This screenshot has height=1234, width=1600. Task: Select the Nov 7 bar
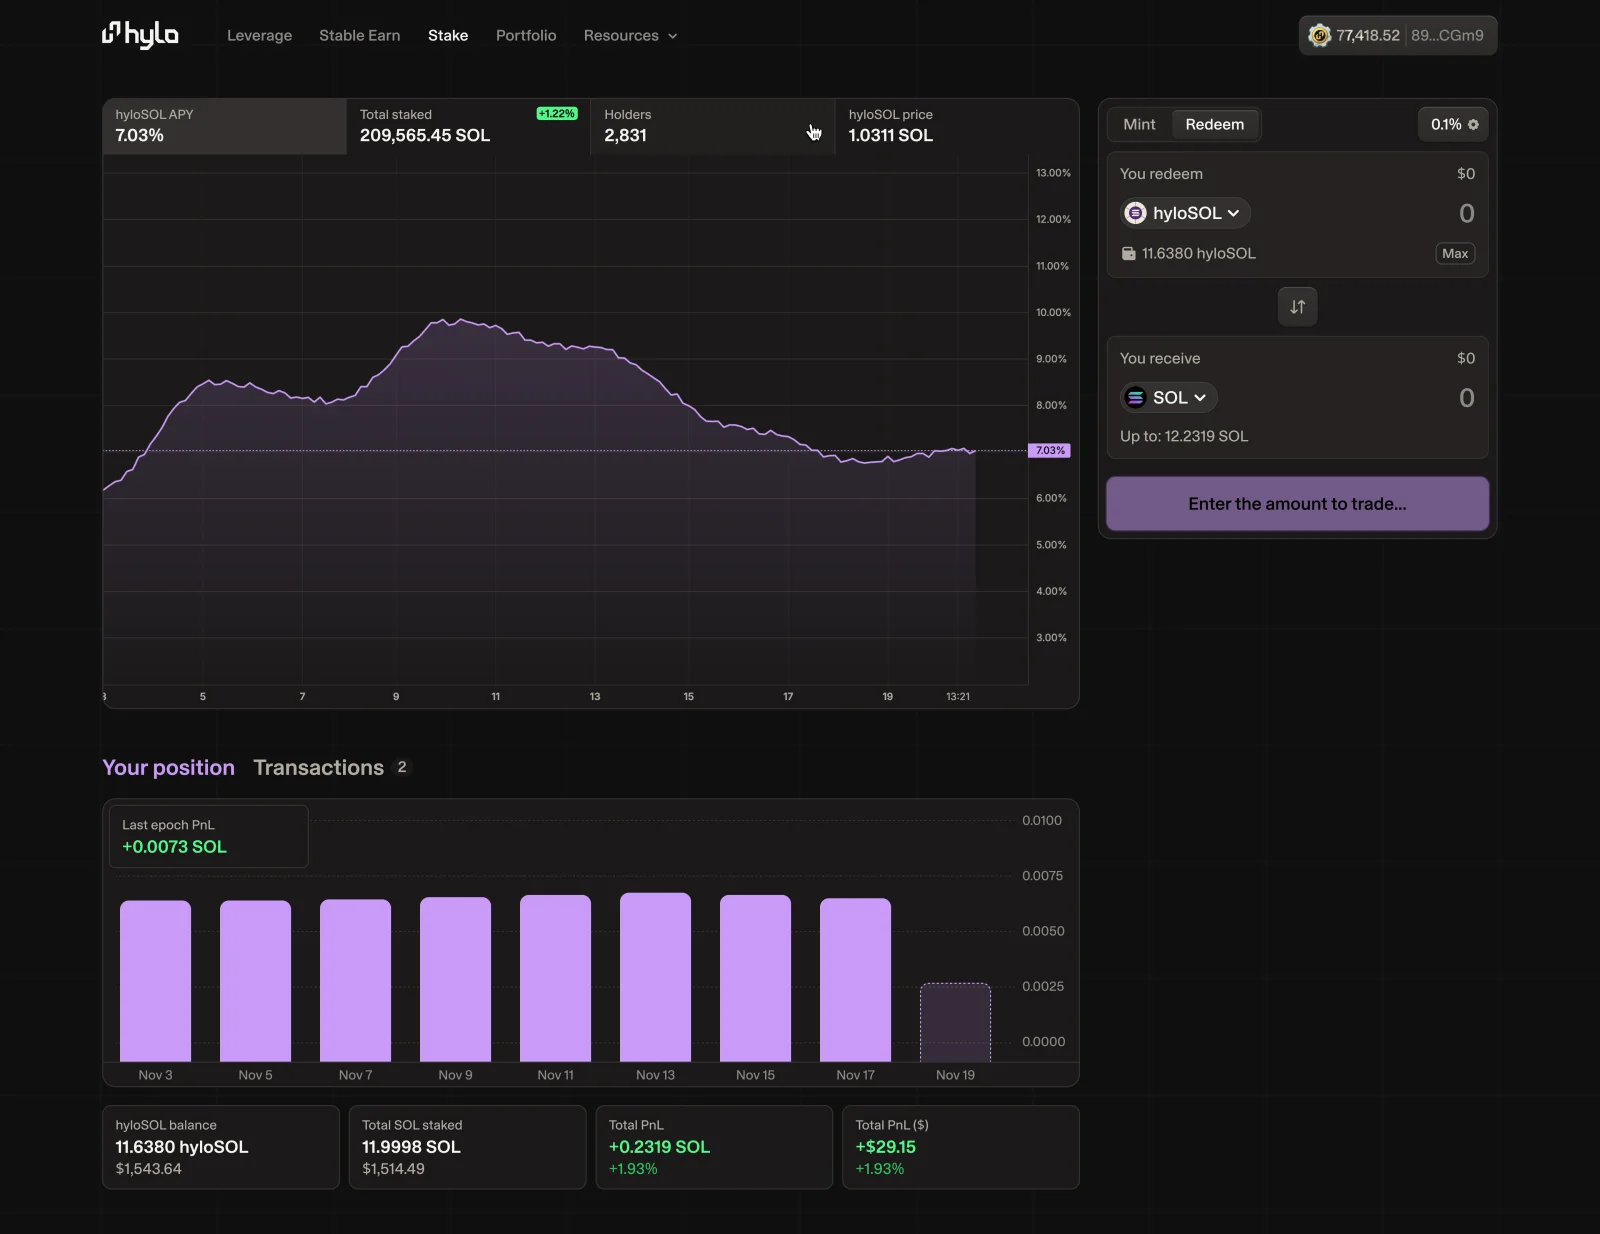point(355,980)
